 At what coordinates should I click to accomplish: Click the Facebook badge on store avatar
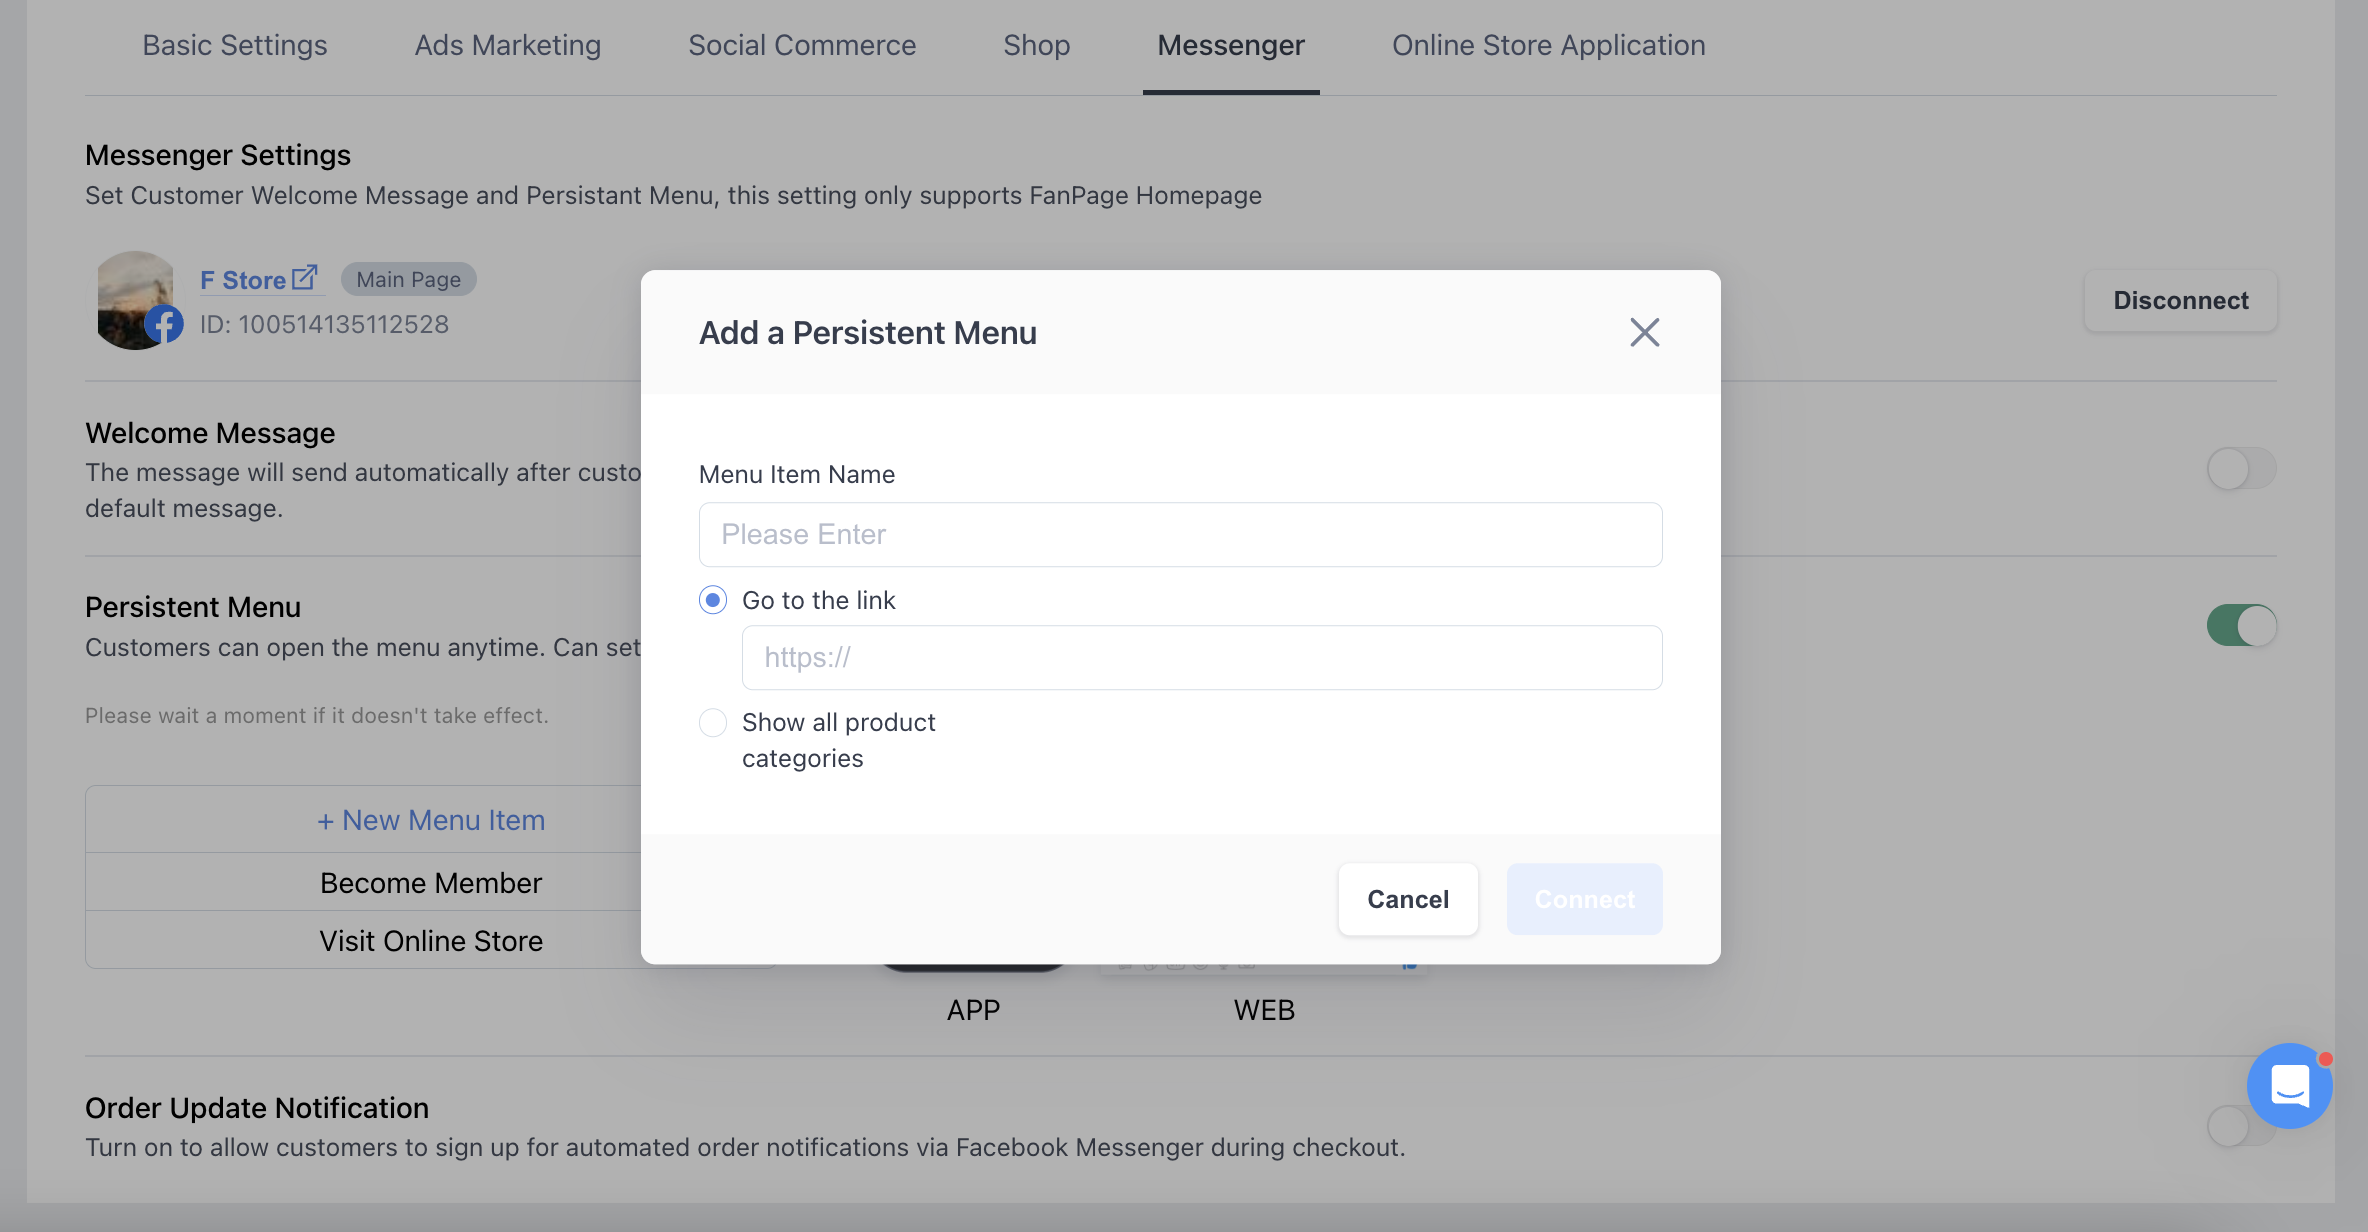coord(166,324)
